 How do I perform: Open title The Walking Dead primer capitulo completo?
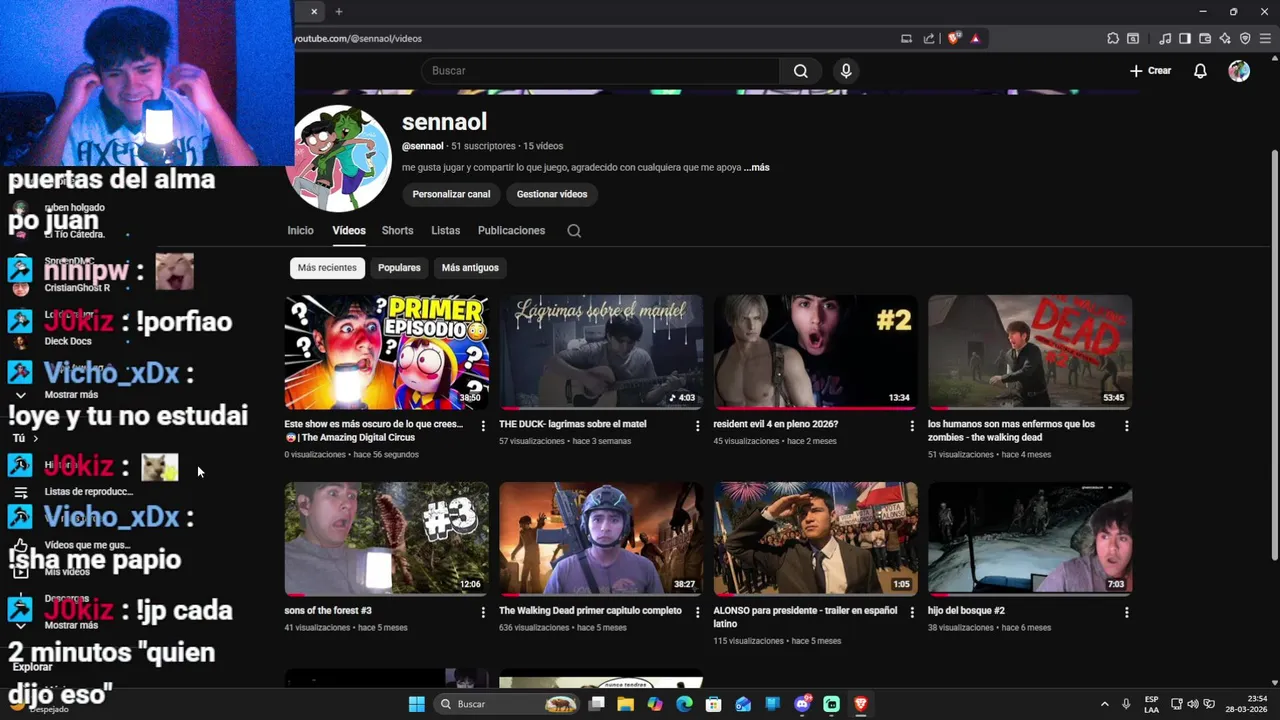click(590, 611)
